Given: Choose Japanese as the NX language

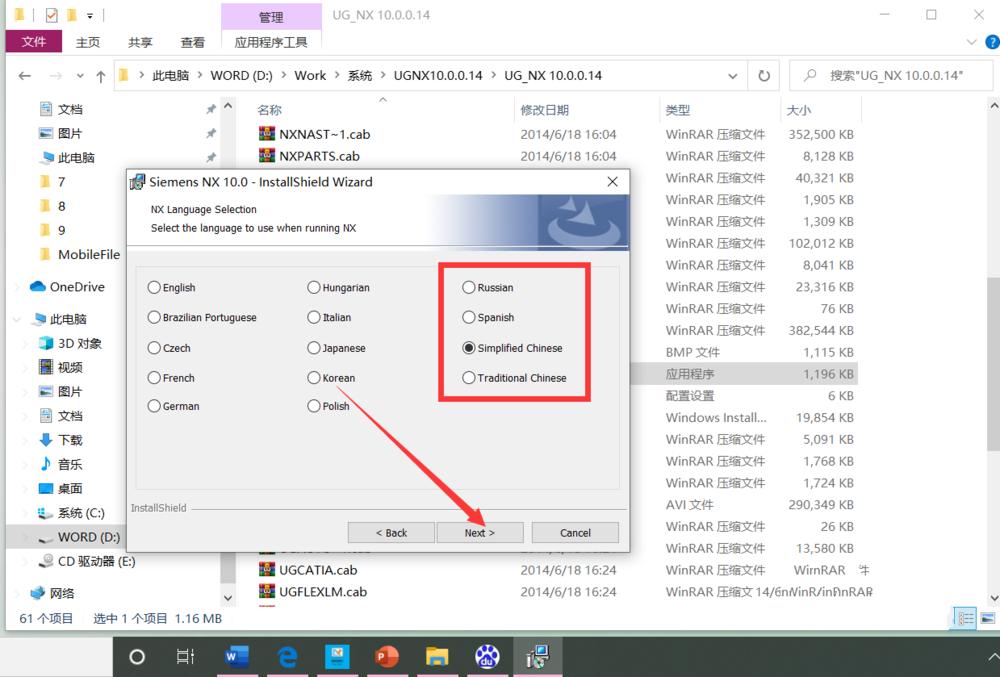Looking at the screenshot, I should coord(313,348).
